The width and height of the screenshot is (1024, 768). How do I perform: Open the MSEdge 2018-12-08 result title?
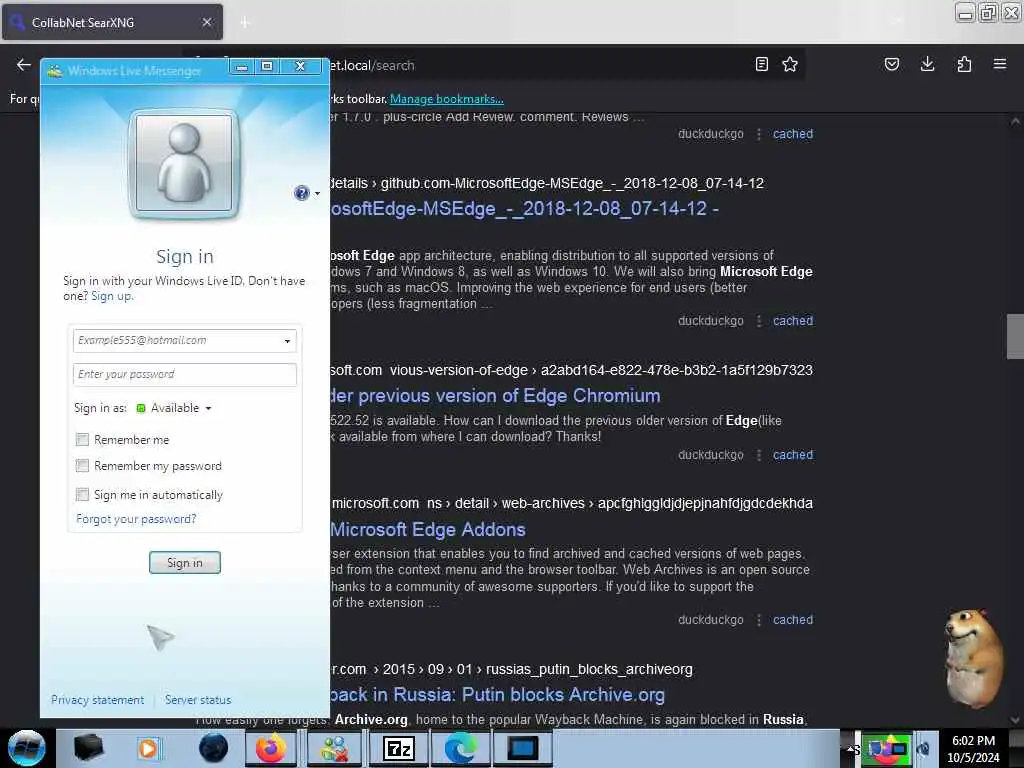pyautogui.click(x=524, y=209)
